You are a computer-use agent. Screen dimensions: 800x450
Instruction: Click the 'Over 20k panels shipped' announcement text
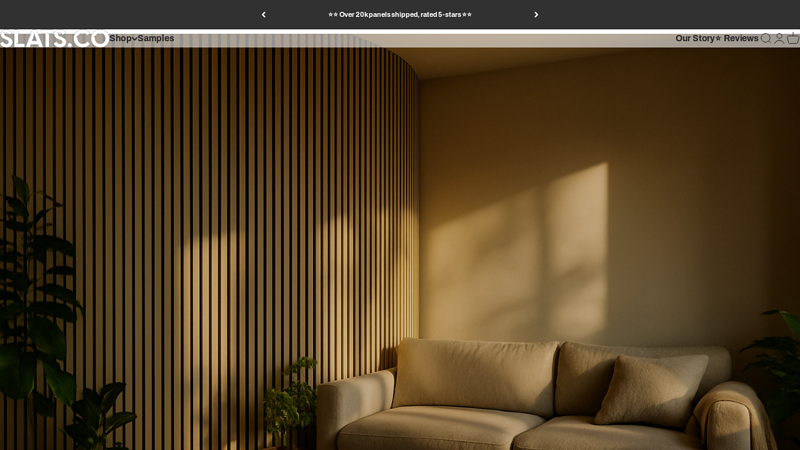(x=400, y=15)
